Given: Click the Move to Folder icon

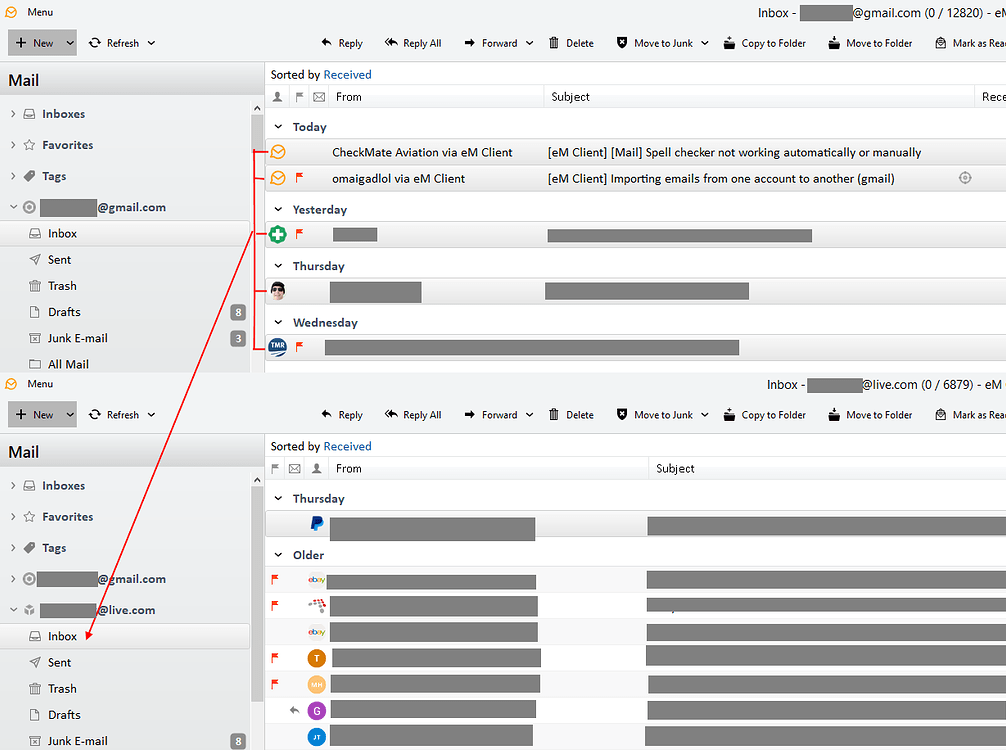Looking at the screenshot, I should pyautogui.click(x=833, y=43).
